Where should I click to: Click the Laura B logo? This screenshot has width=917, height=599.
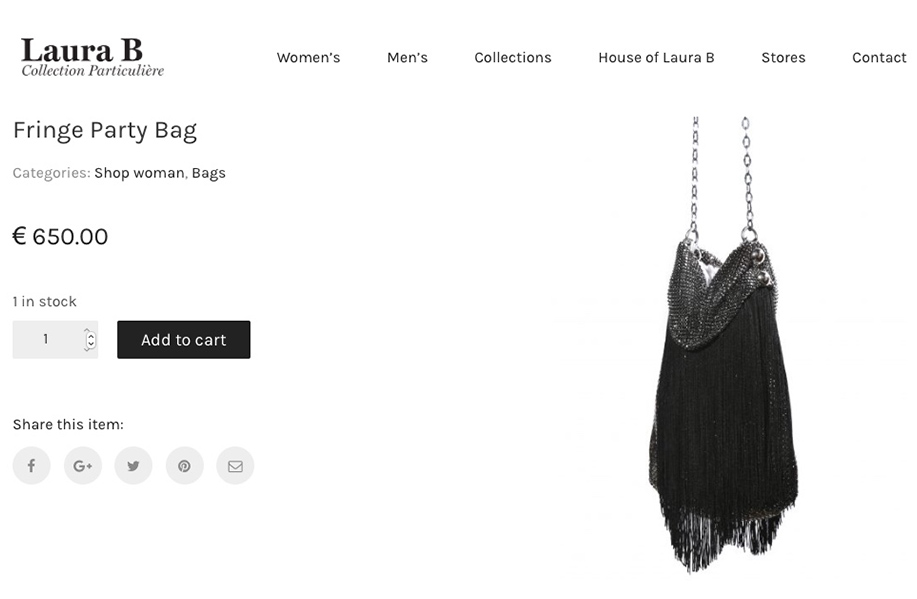click(92, 57)
